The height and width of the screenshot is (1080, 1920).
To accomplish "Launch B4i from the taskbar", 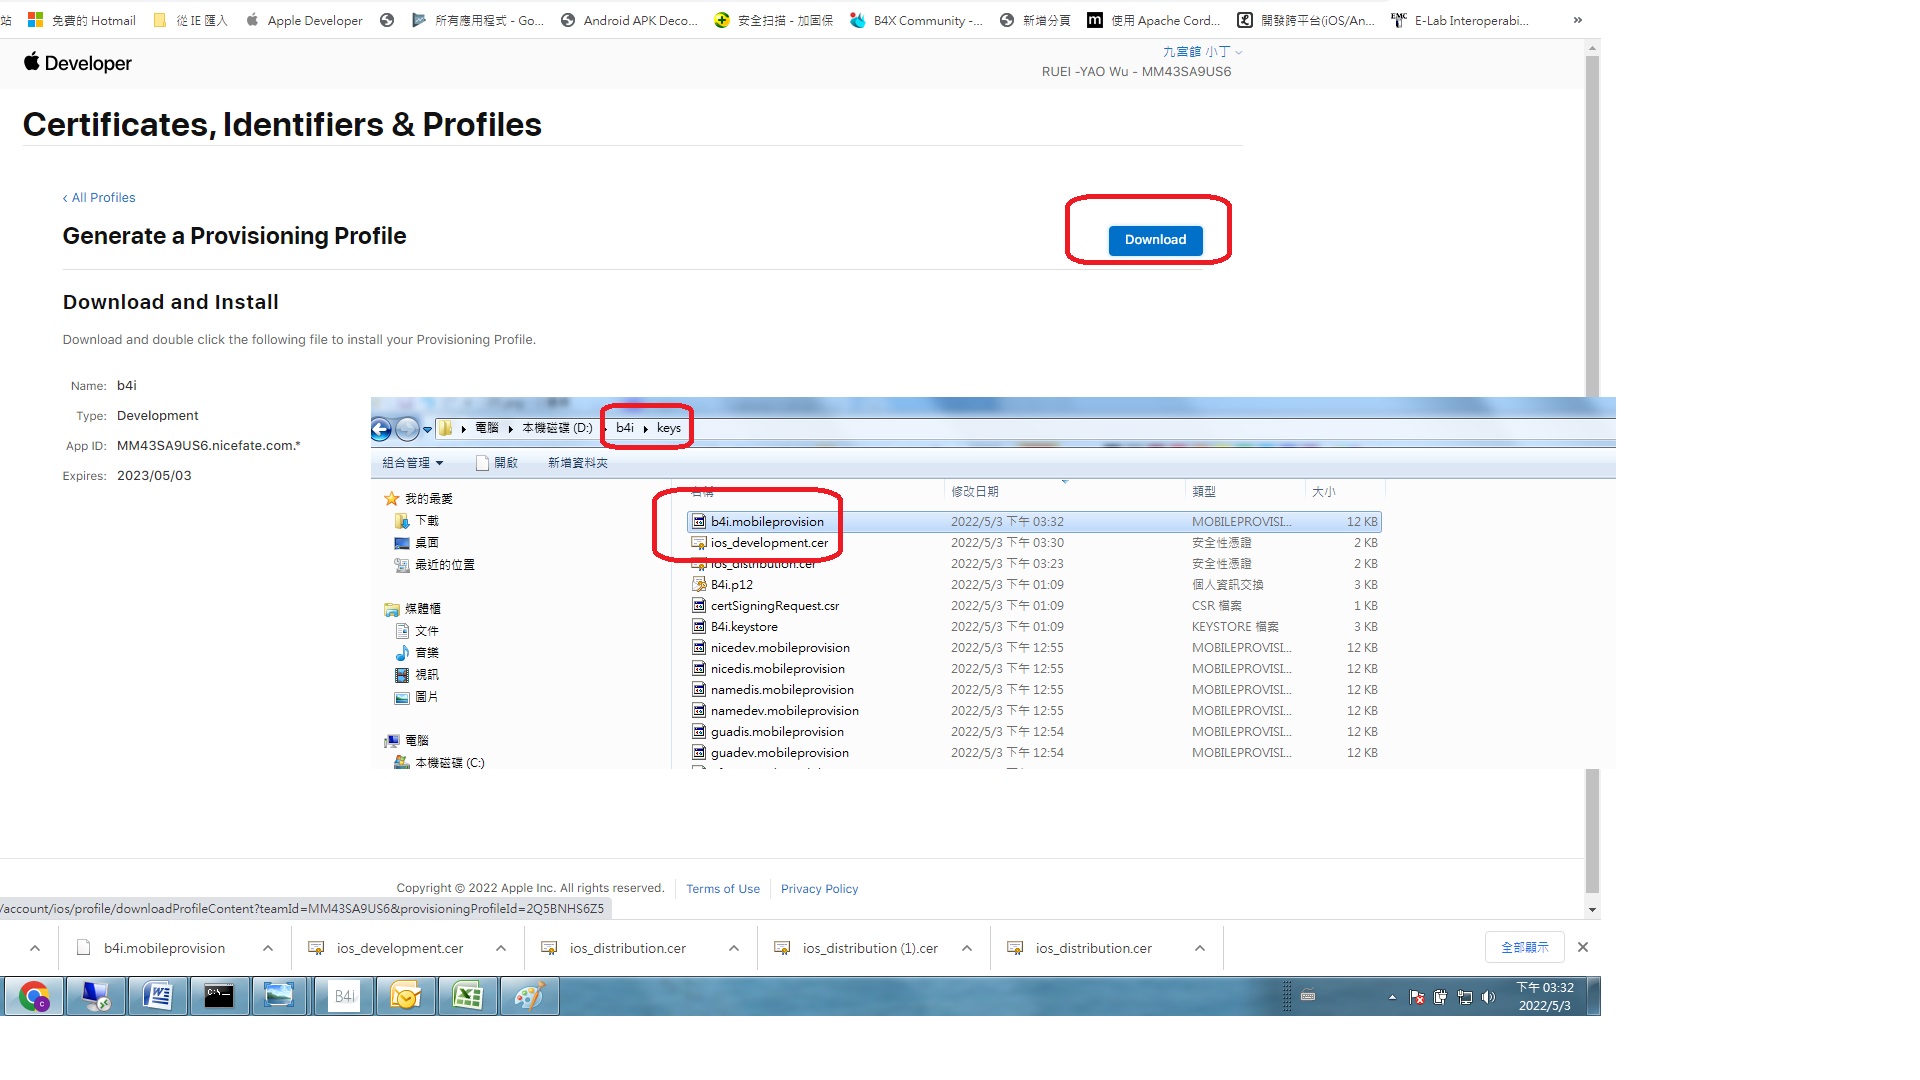I will (x=344, y=997).
